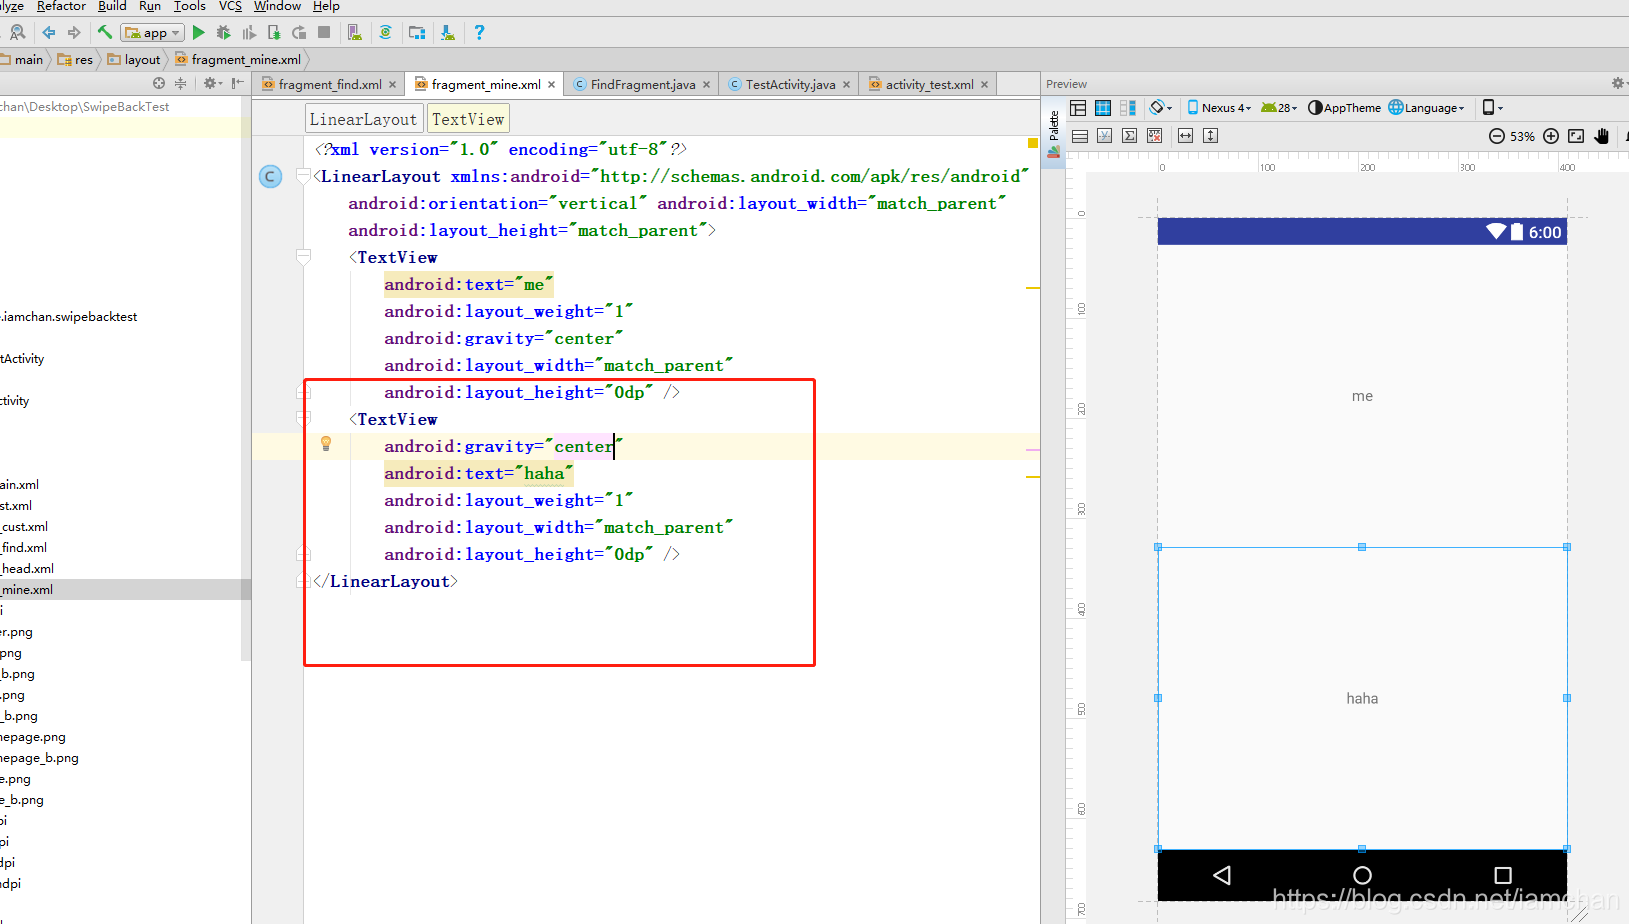Click the AppTheme theme selector
Screen dimensions: 1629x924
(x=1344, y=108)
